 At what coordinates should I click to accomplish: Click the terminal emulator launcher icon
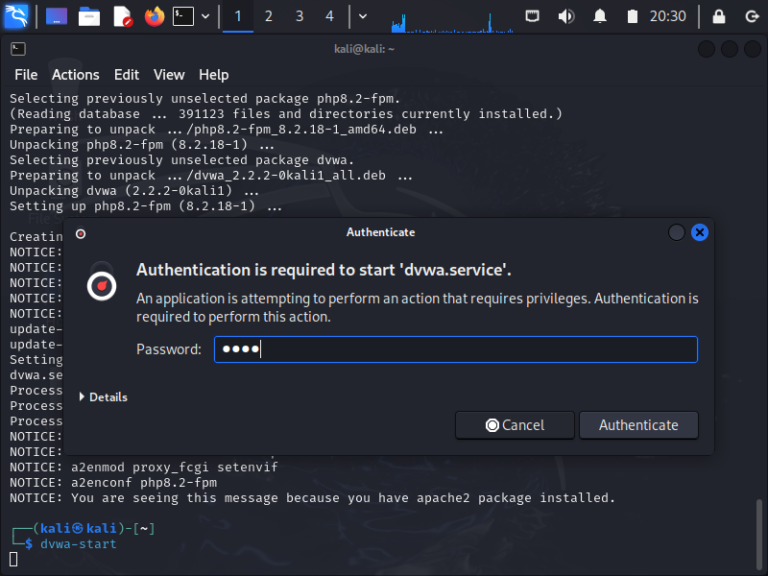click(x=183, y=16)
